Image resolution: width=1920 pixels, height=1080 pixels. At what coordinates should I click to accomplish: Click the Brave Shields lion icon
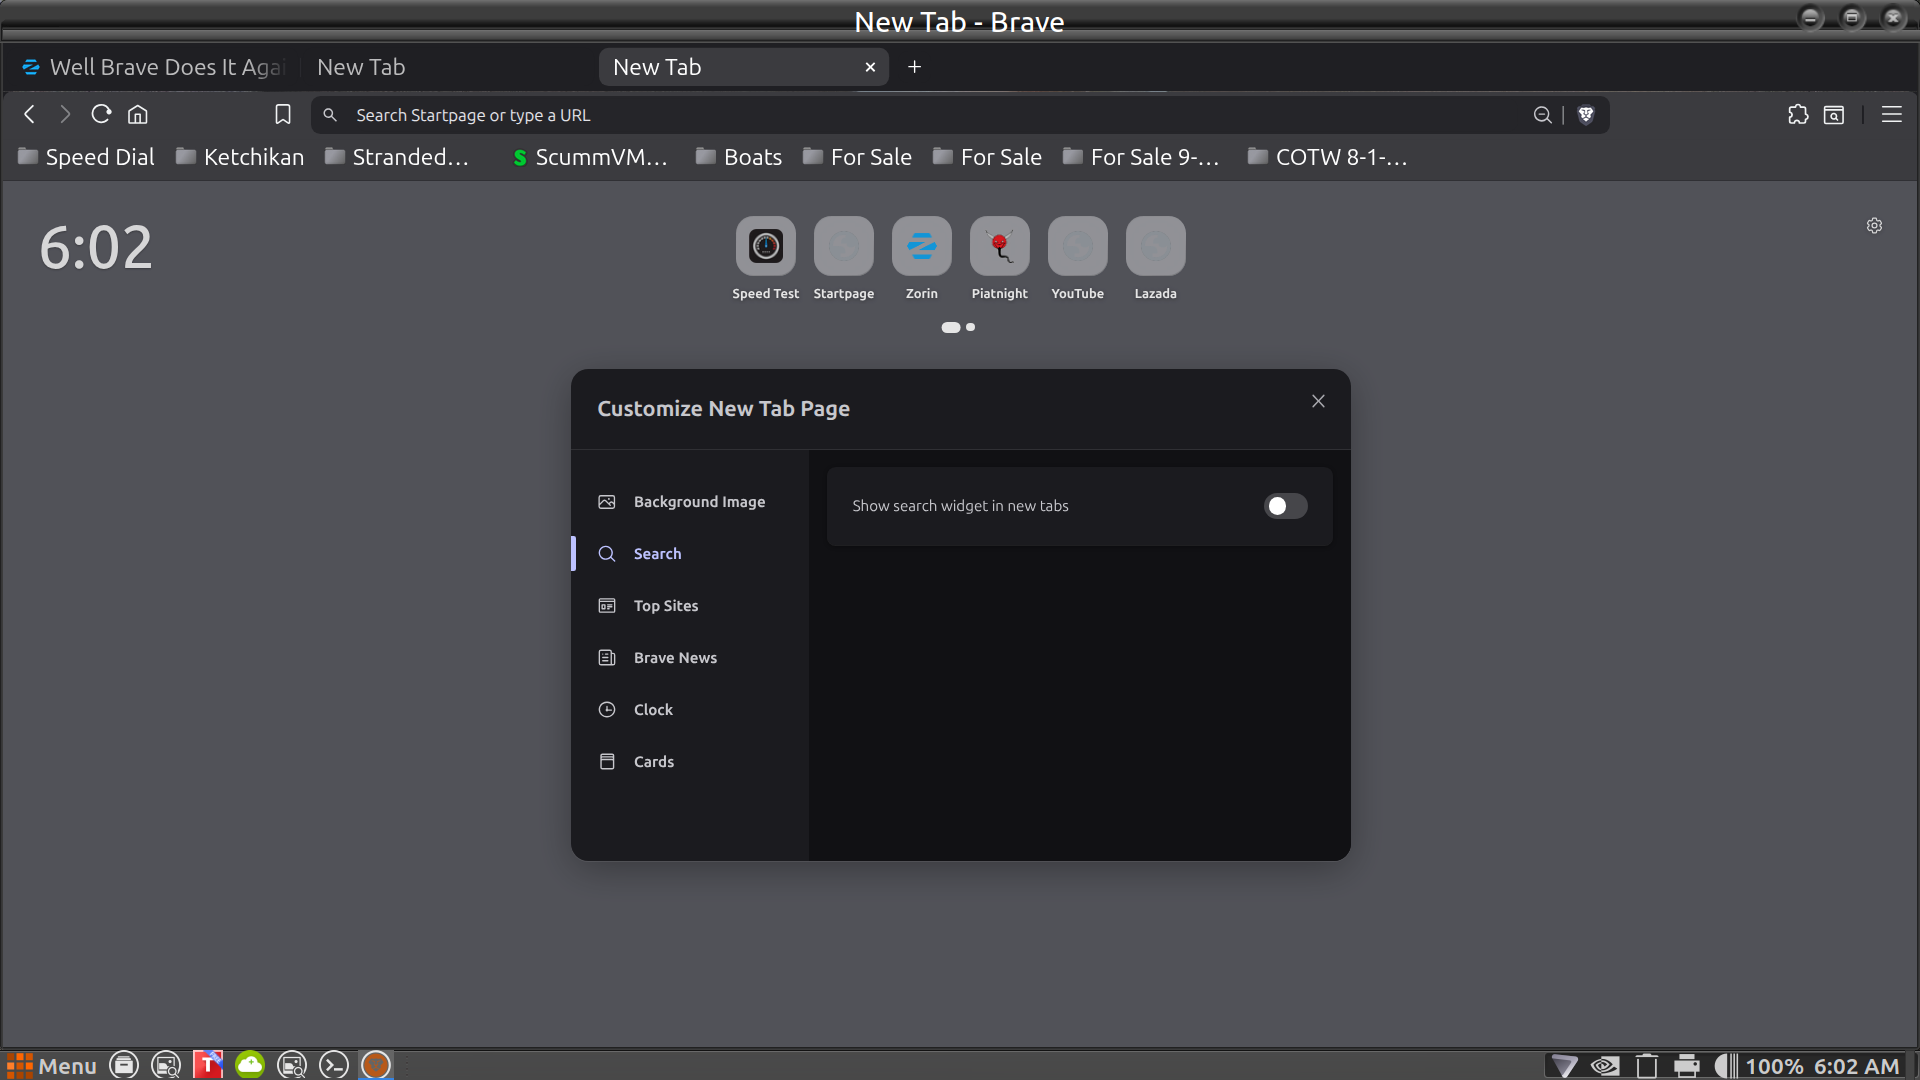point(1586,115)
